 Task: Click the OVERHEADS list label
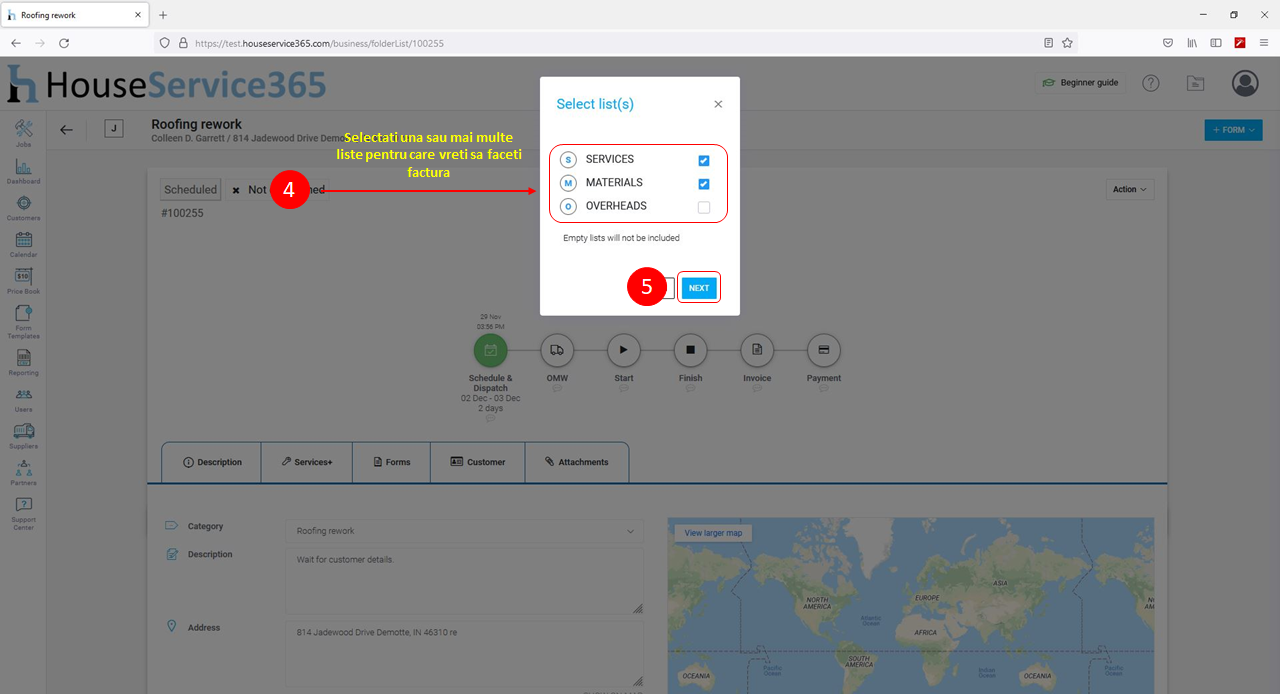click(616, 206)
